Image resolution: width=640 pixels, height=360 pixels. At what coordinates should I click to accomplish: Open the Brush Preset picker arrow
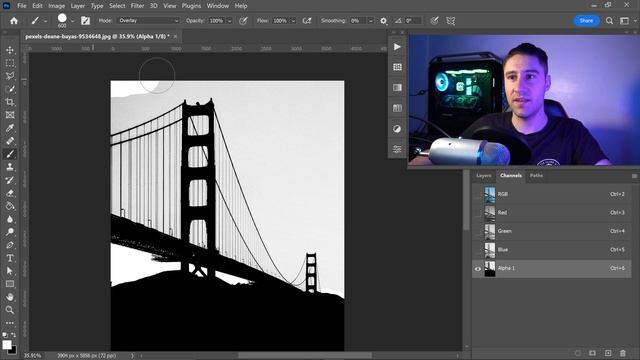pos(72,21)
